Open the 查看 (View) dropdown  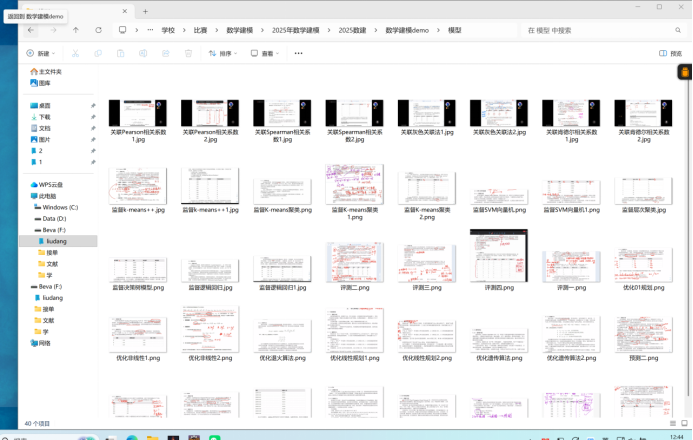pos(265,53)
